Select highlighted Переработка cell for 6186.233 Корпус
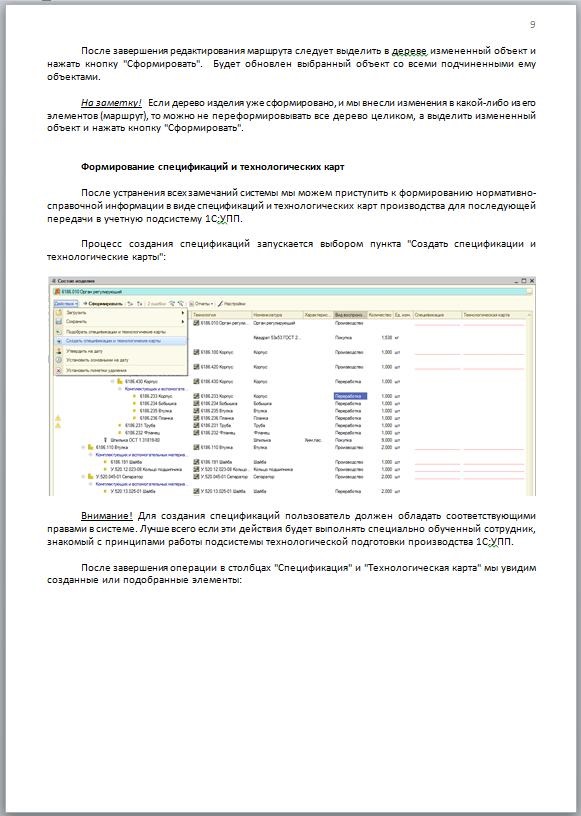 coord(350,396)
